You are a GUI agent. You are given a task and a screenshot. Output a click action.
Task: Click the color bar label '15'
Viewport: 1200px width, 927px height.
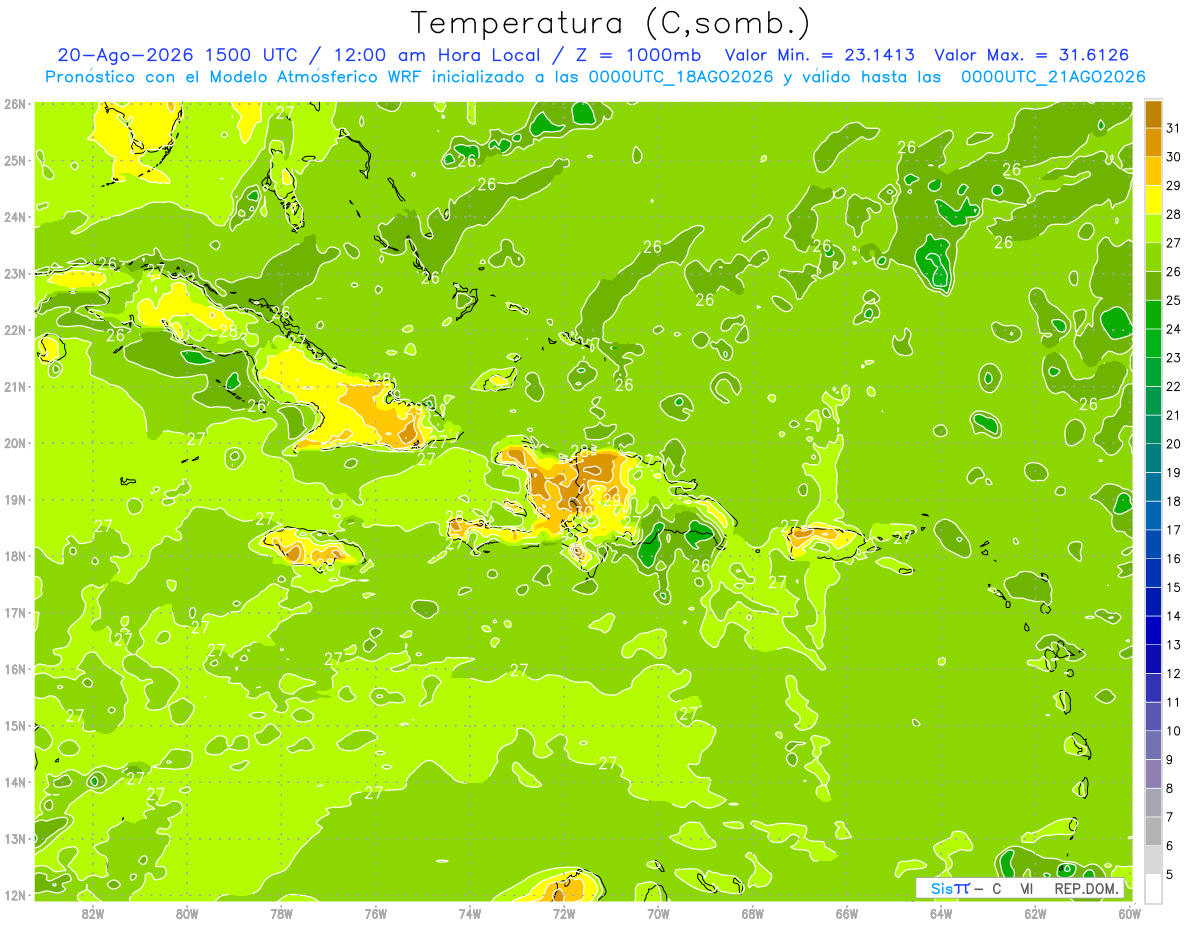(x=1173, y=587)
